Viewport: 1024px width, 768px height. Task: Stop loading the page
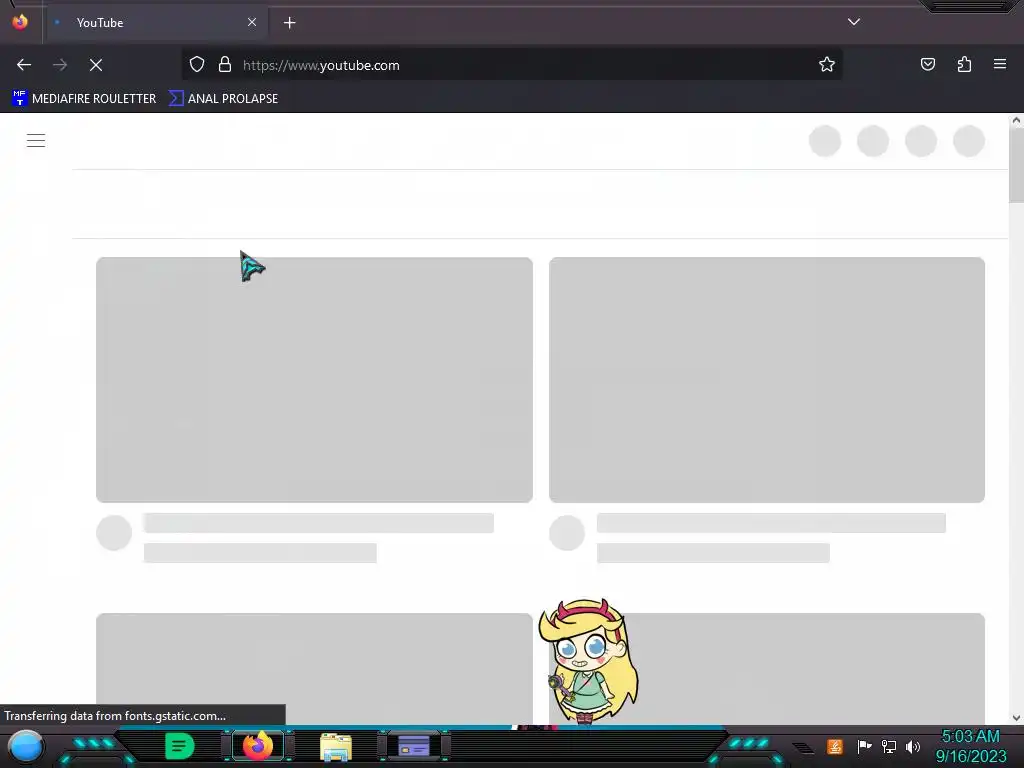[96, 65]
